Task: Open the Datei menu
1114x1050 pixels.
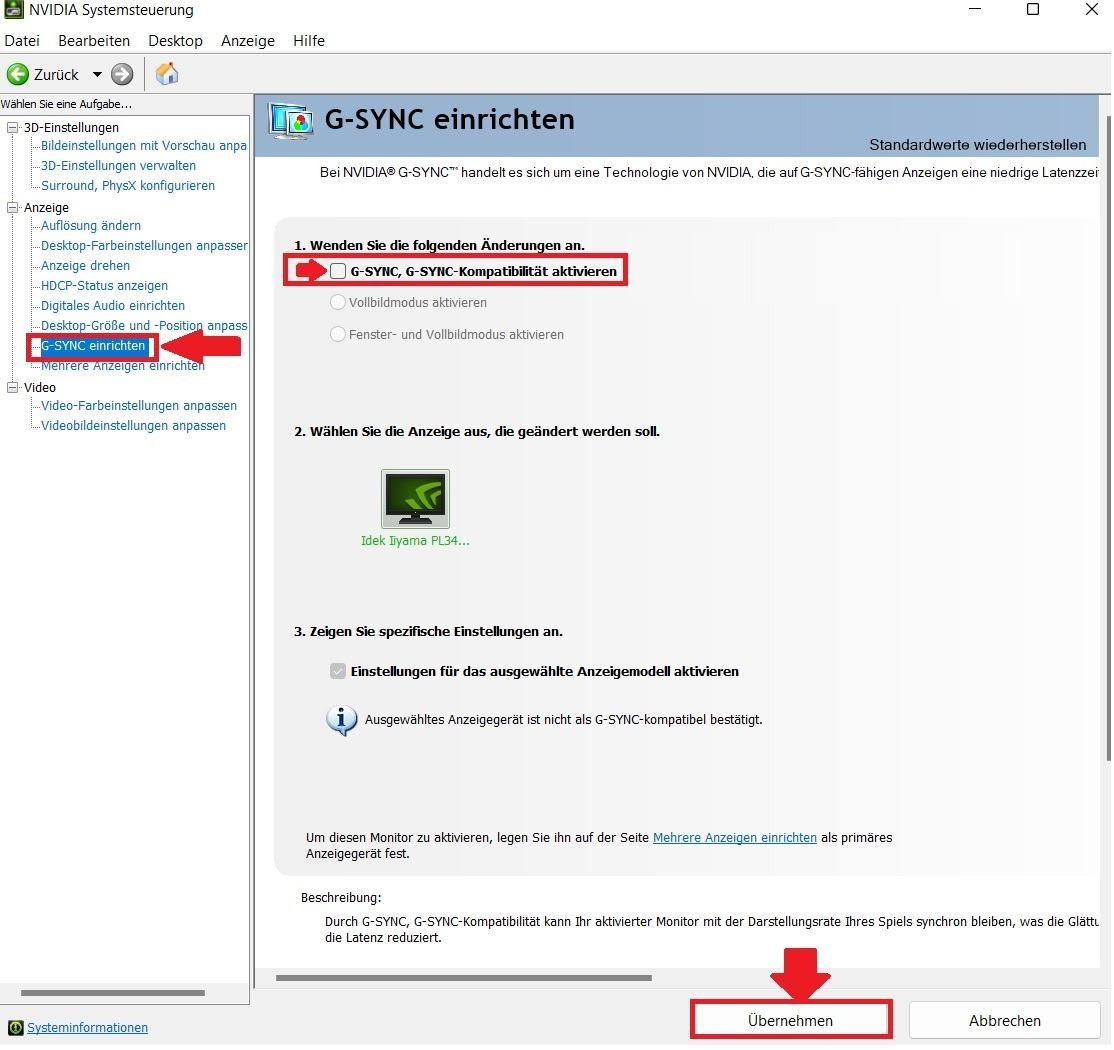Action: tap(22, 40)
